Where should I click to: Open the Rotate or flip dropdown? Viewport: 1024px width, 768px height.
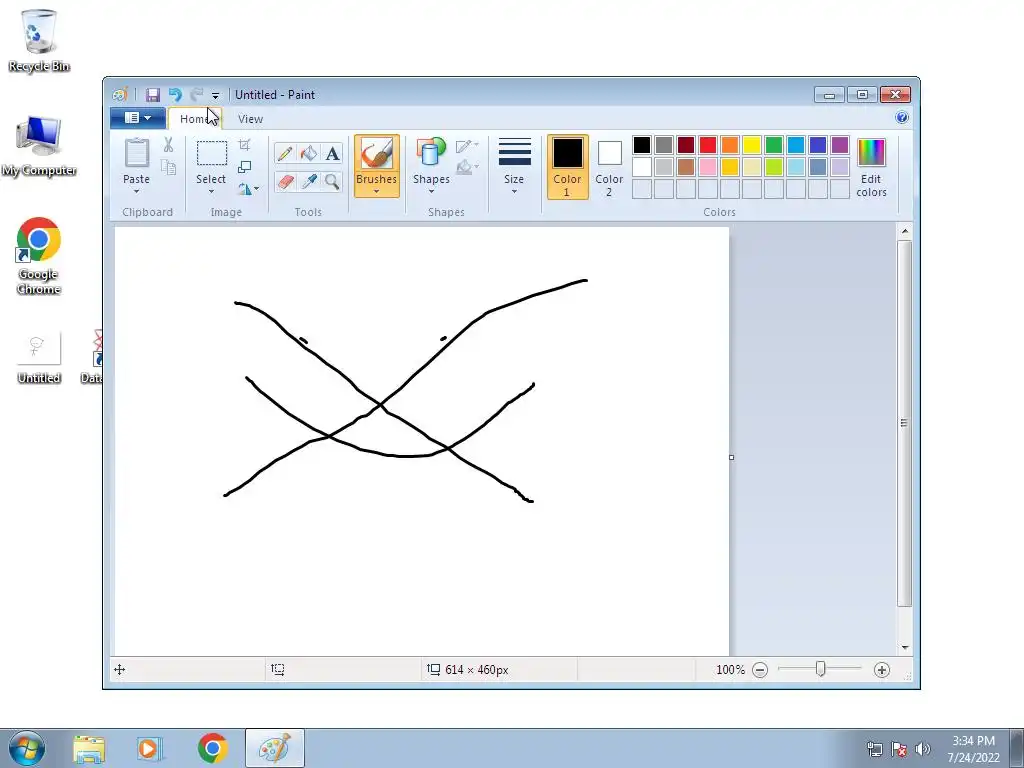point(248,189)
